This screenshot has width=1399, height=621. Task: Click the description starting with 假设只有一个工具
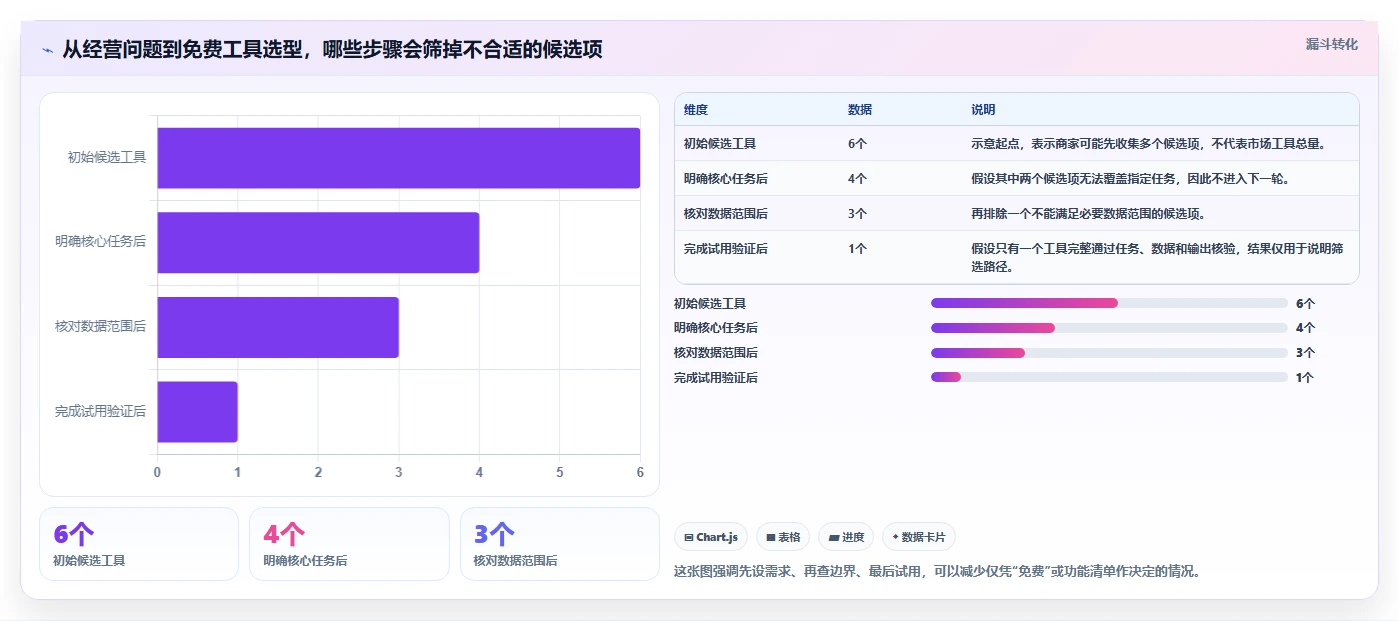(1155, 258)
